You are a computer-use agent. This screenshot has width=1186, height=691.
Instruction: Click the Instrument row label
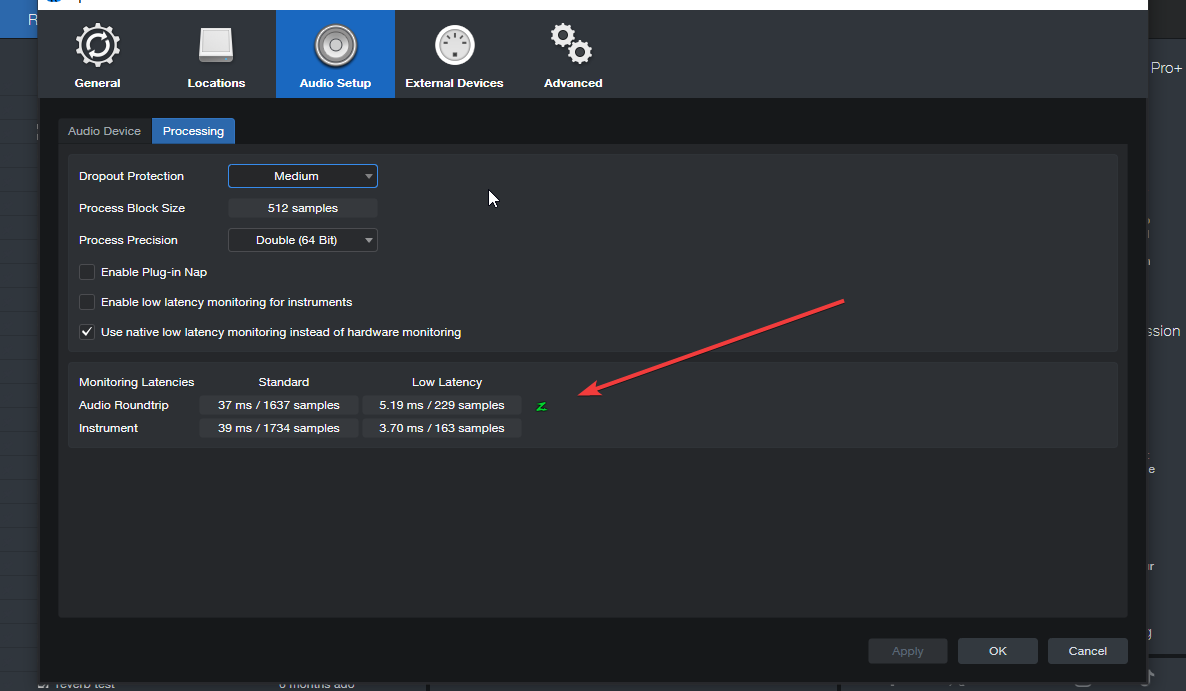tap(108, 428)
